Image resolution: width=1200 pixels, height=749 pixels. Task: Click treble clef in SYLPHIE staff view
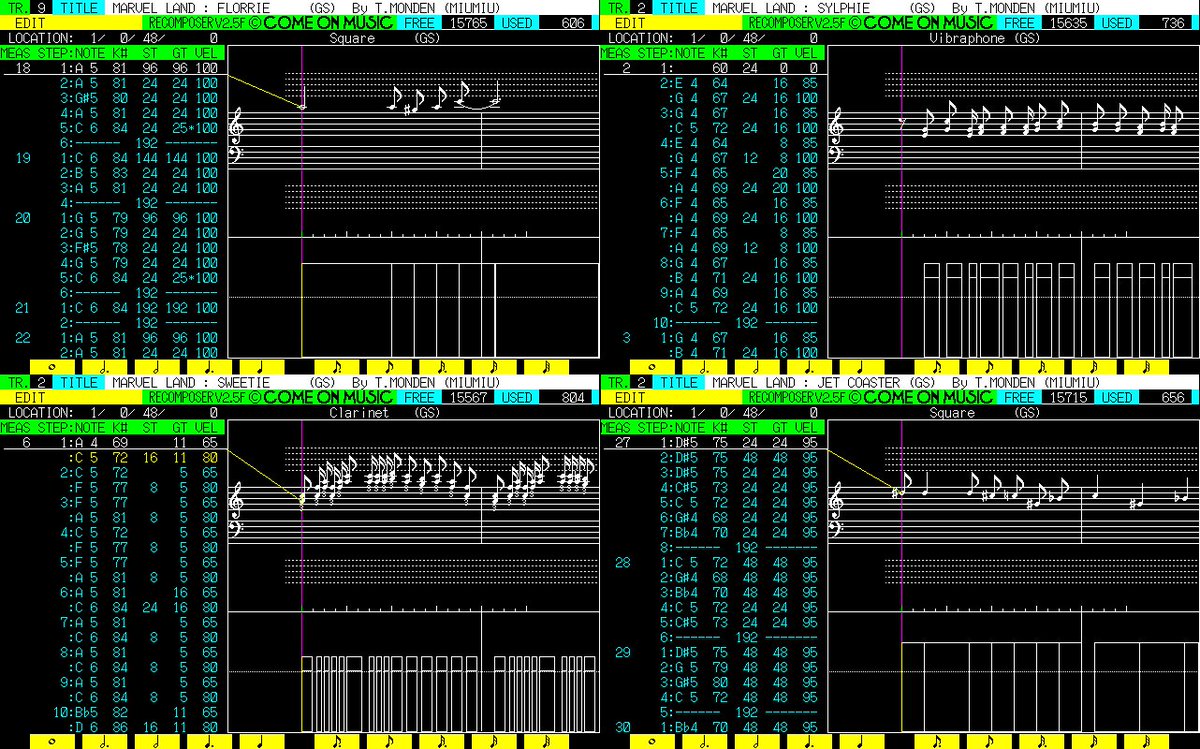pyautogui.click(x=836, y=127)
